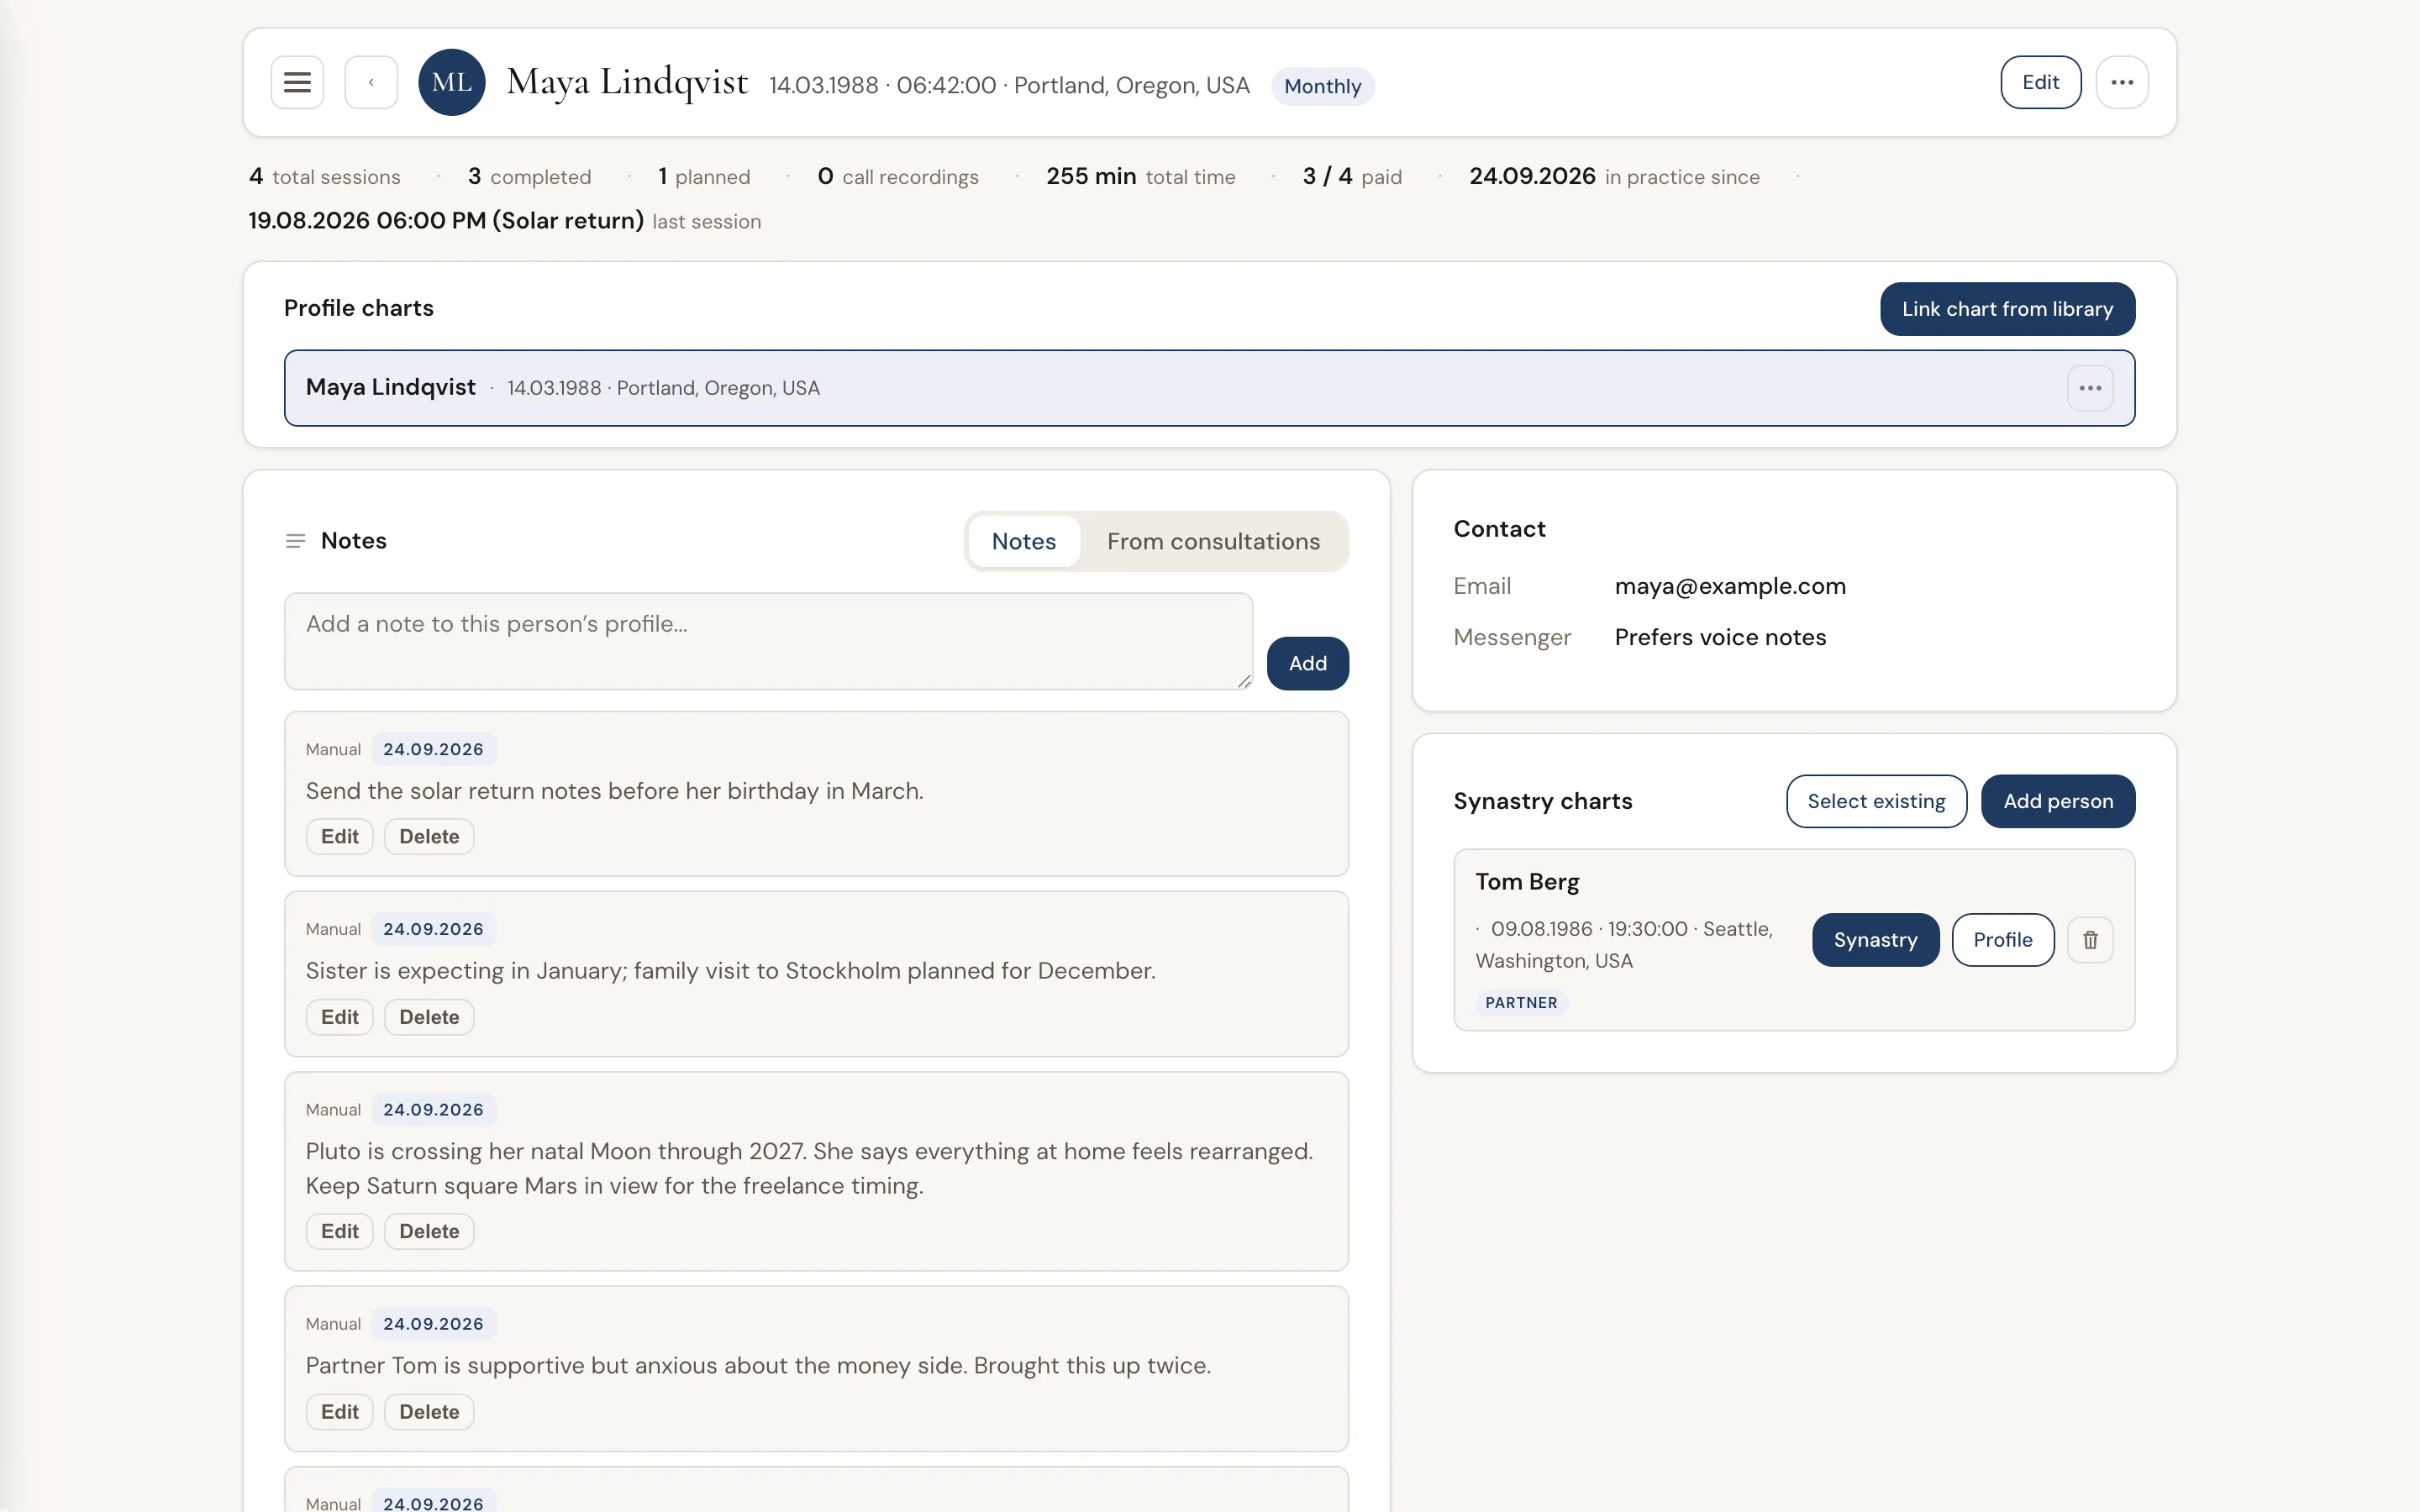Open the hamburger menu

(297, 82)
